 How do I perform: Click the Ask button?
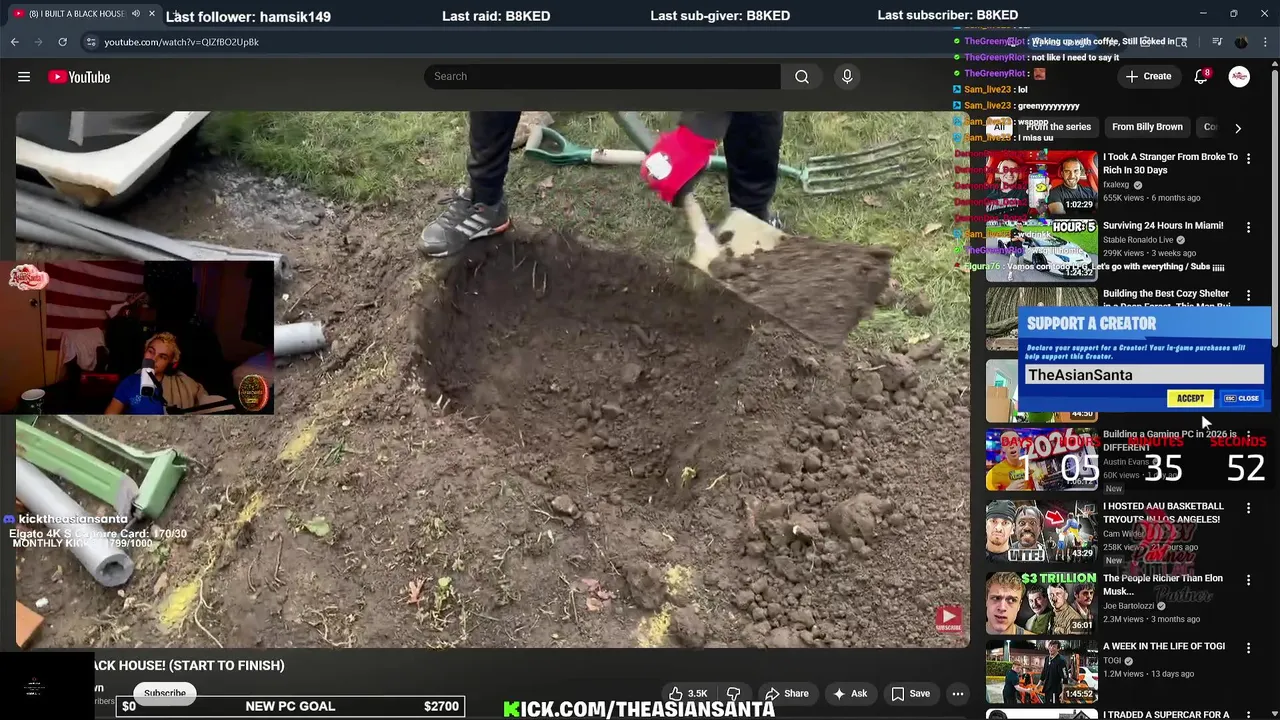click(x=850, y=693)
